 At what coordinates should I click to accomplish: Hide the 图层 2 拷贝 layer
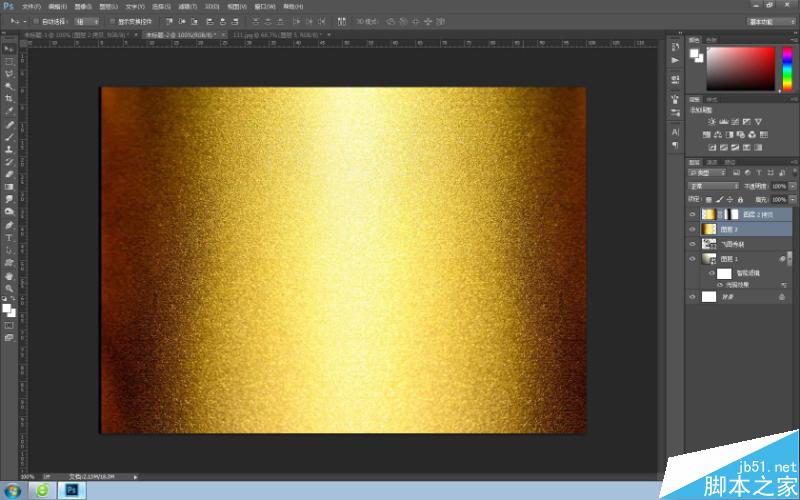pyautogui.click(x=692, y=215)
